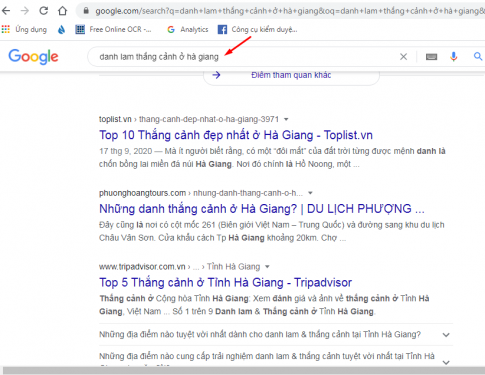Reload the current page
The image size is (485, 375).
[44, 11]
